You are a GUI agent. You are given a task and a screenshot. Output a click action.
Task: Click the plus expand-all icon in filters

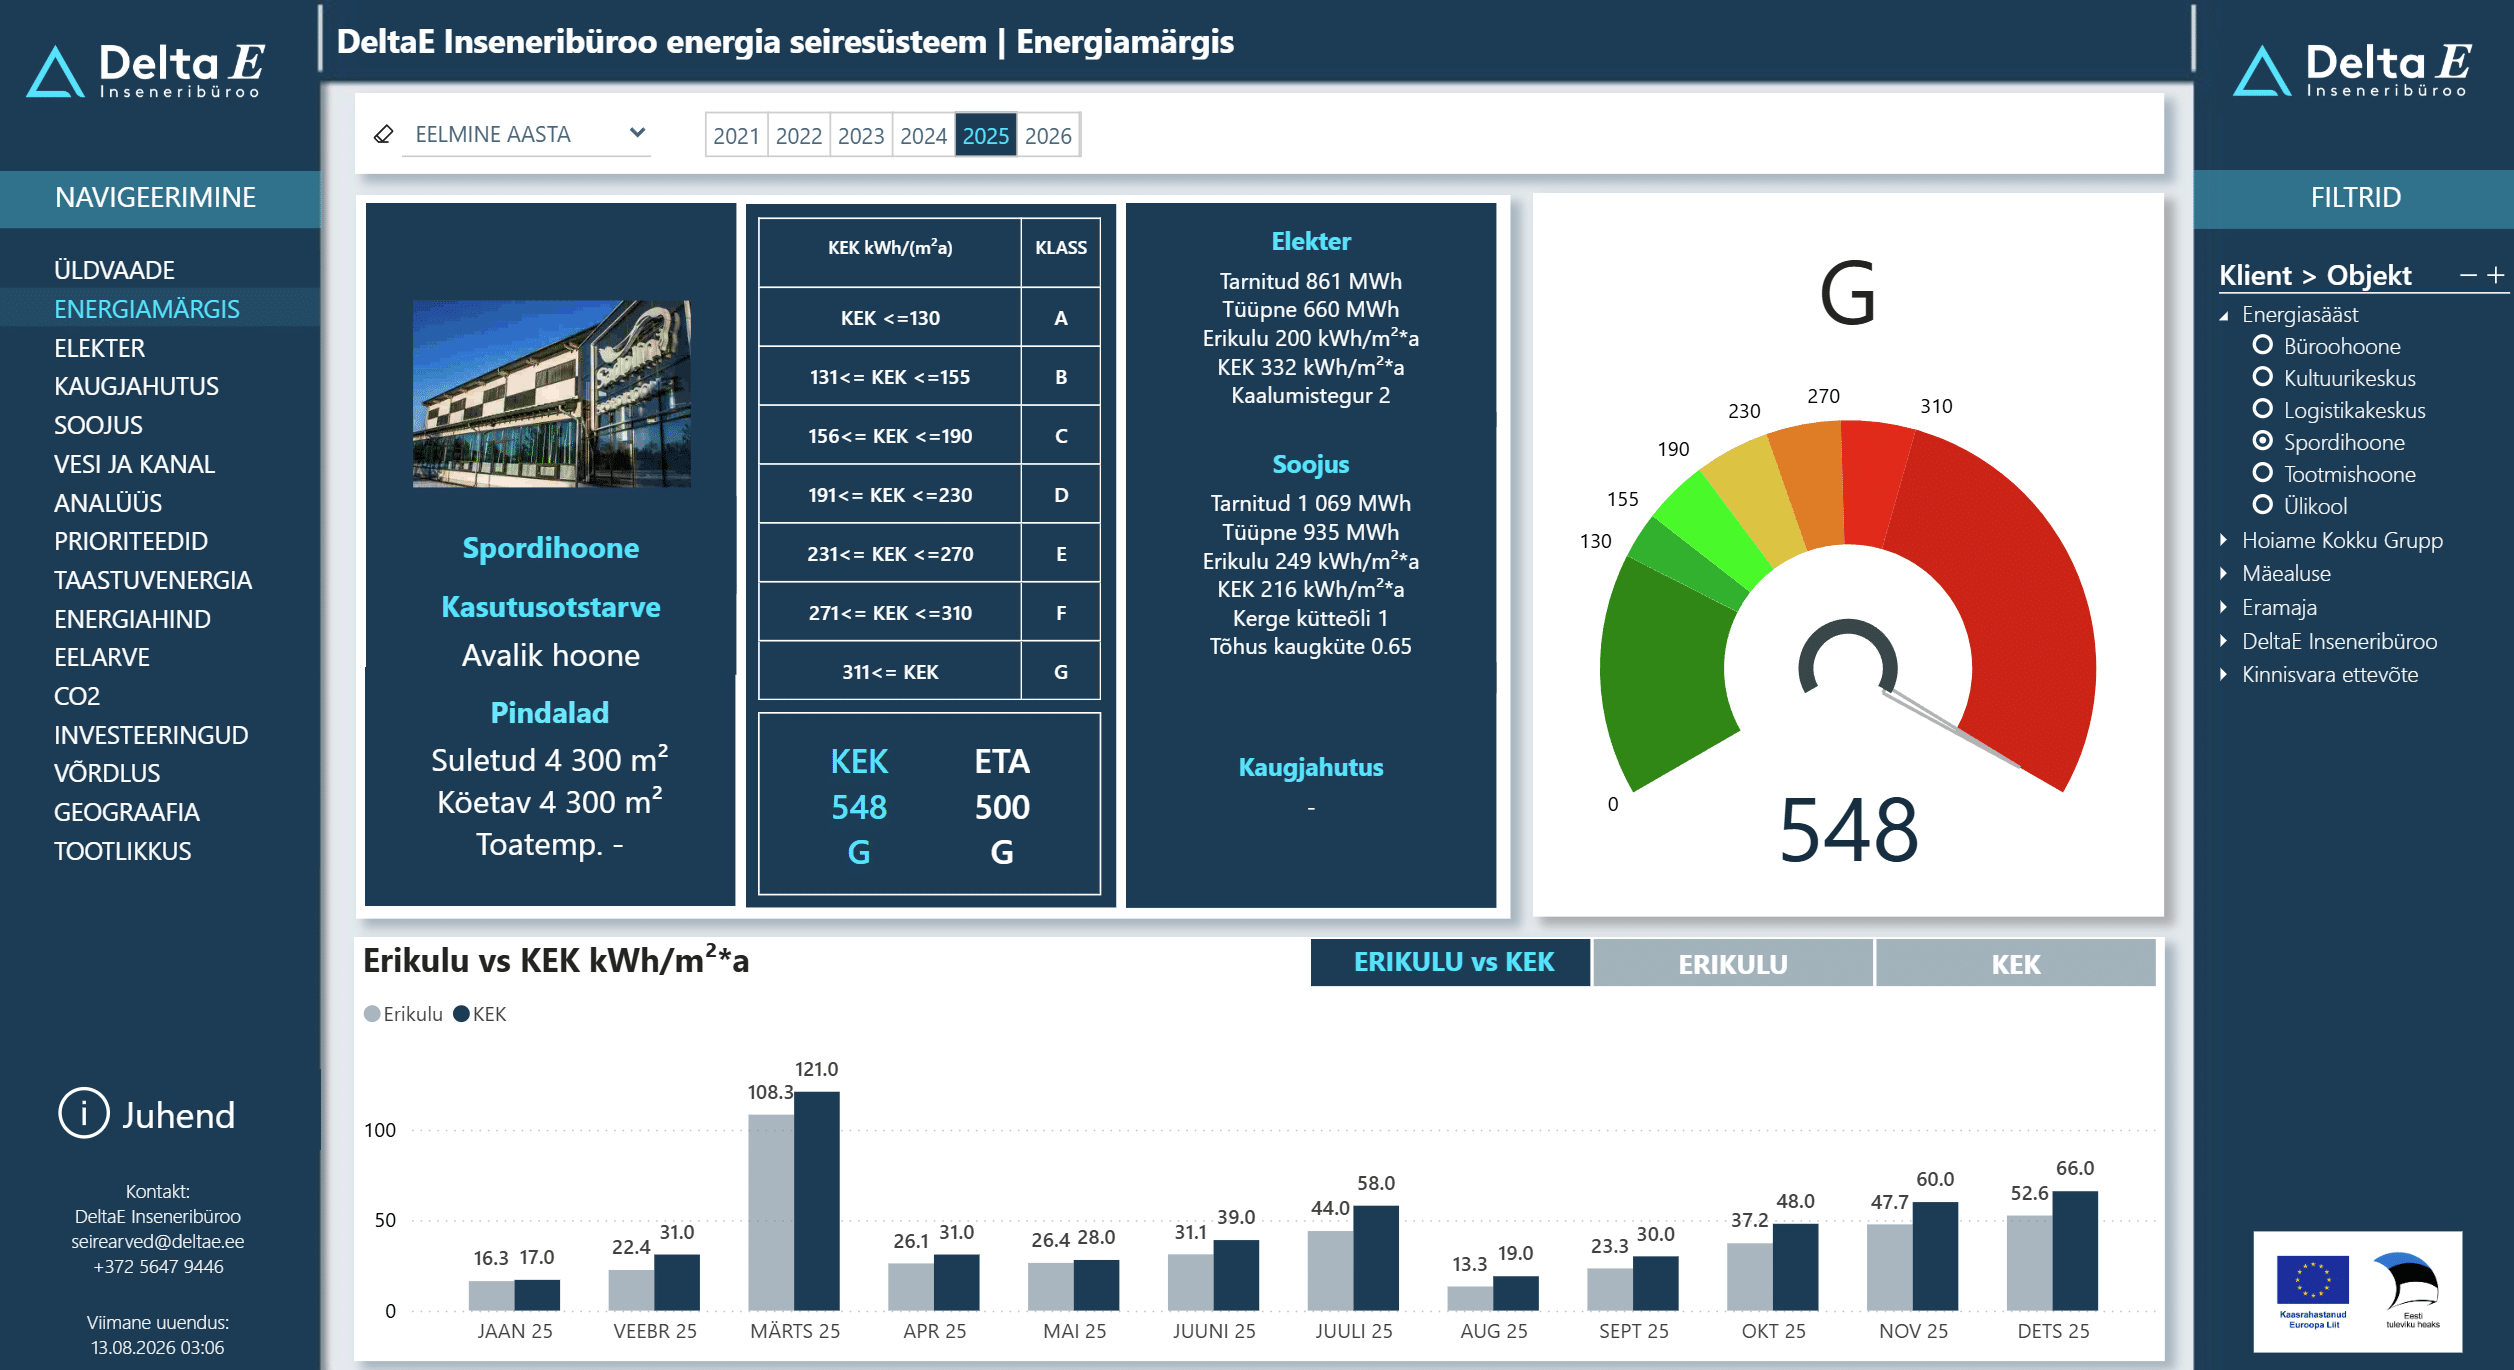(2496, 275)
